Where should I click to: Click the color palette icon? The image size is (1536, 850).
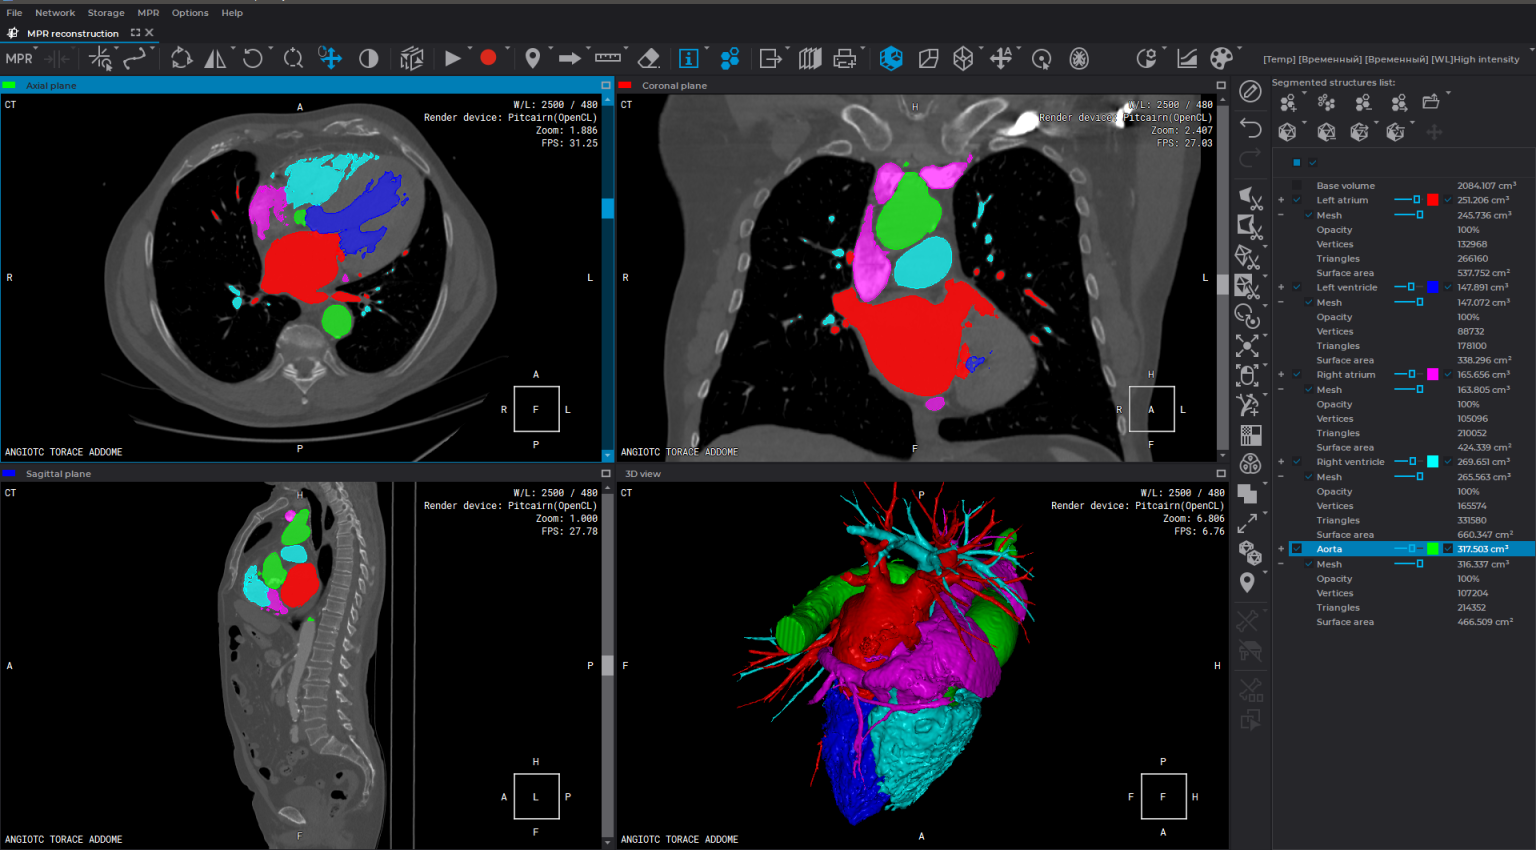[1221, 59]
